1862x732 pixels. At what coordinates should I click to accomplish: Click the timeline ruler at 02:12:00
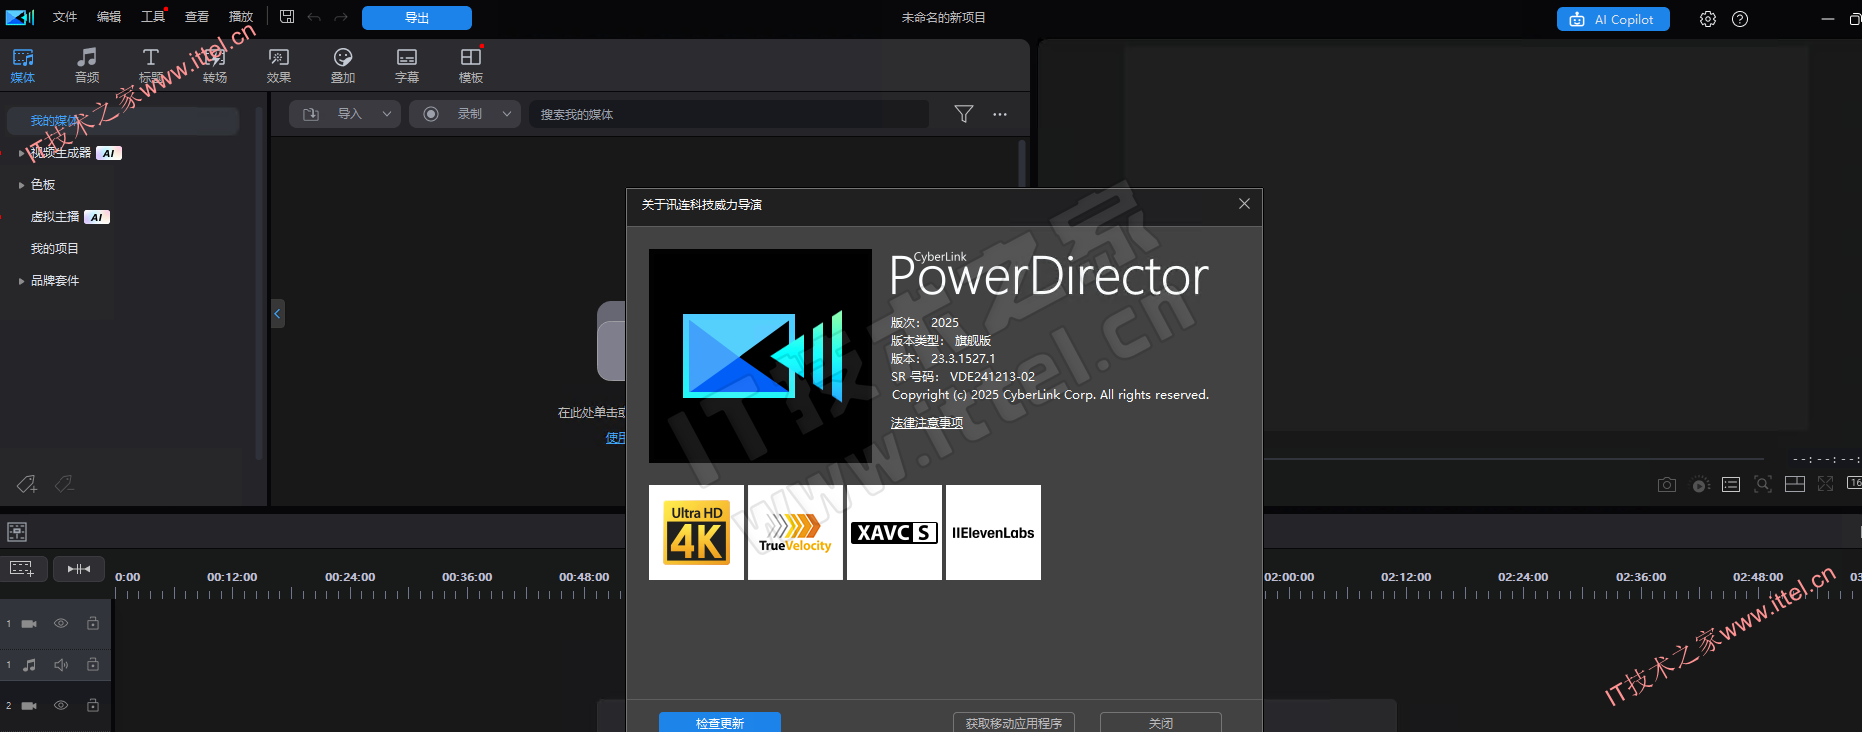(1406, 577)
